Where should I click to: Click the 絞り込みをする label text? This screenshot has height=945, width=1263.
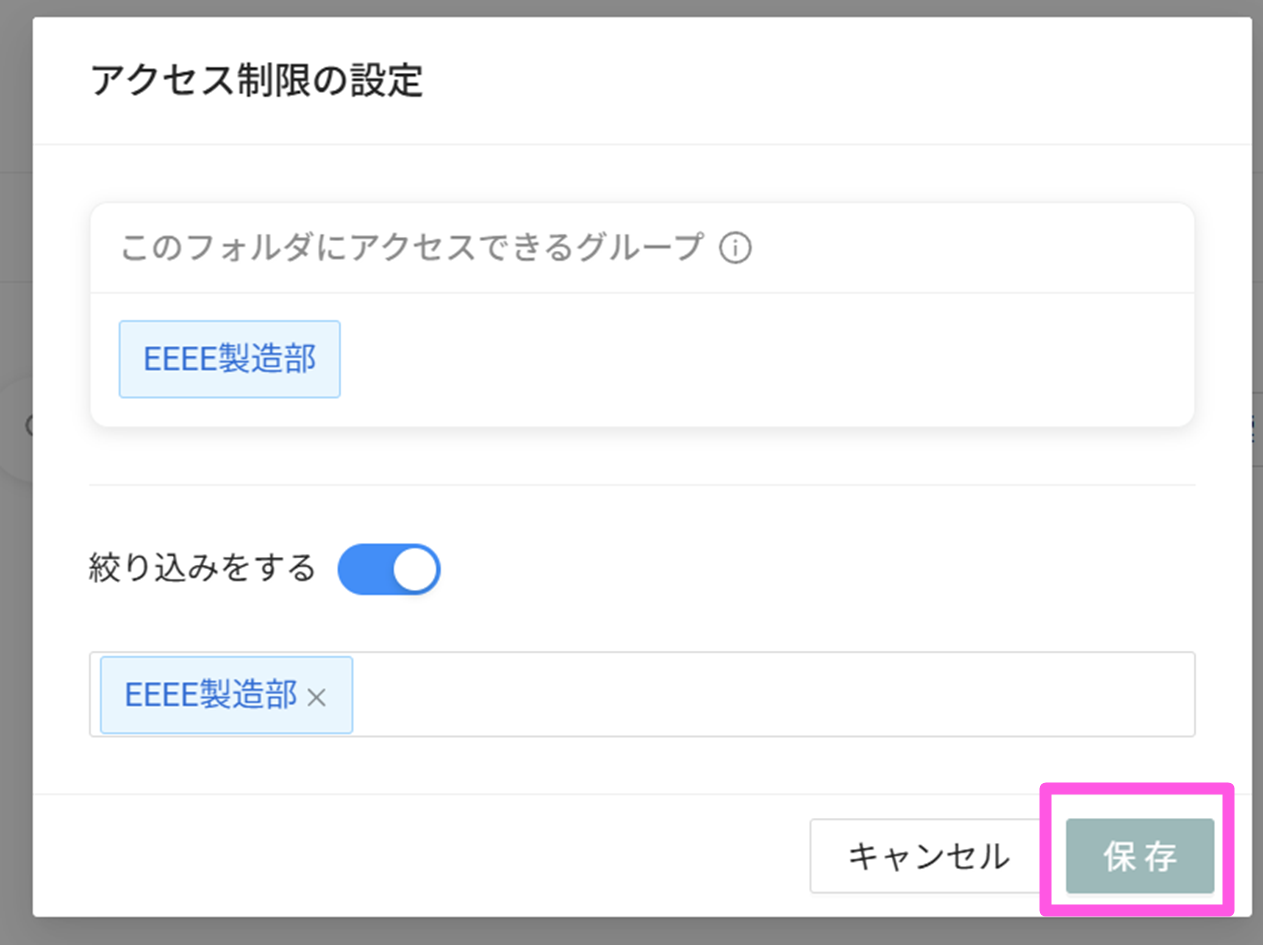coord(202,569)
